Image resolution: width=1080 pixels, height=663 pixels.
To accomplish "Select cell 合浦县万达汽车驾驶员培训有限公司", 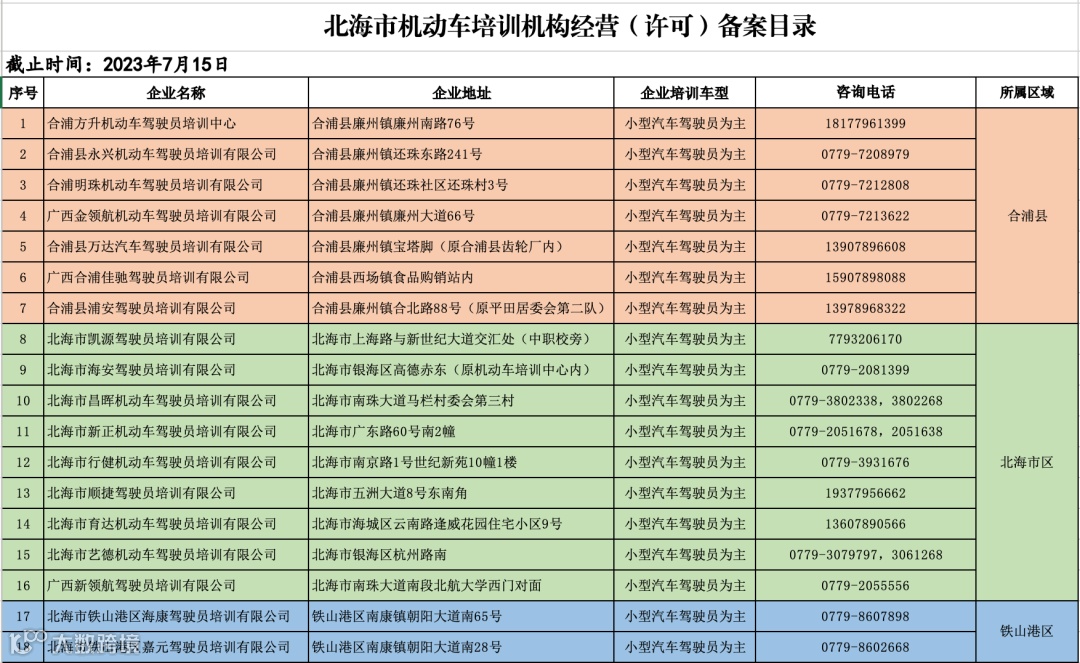I will click(176, 247).
